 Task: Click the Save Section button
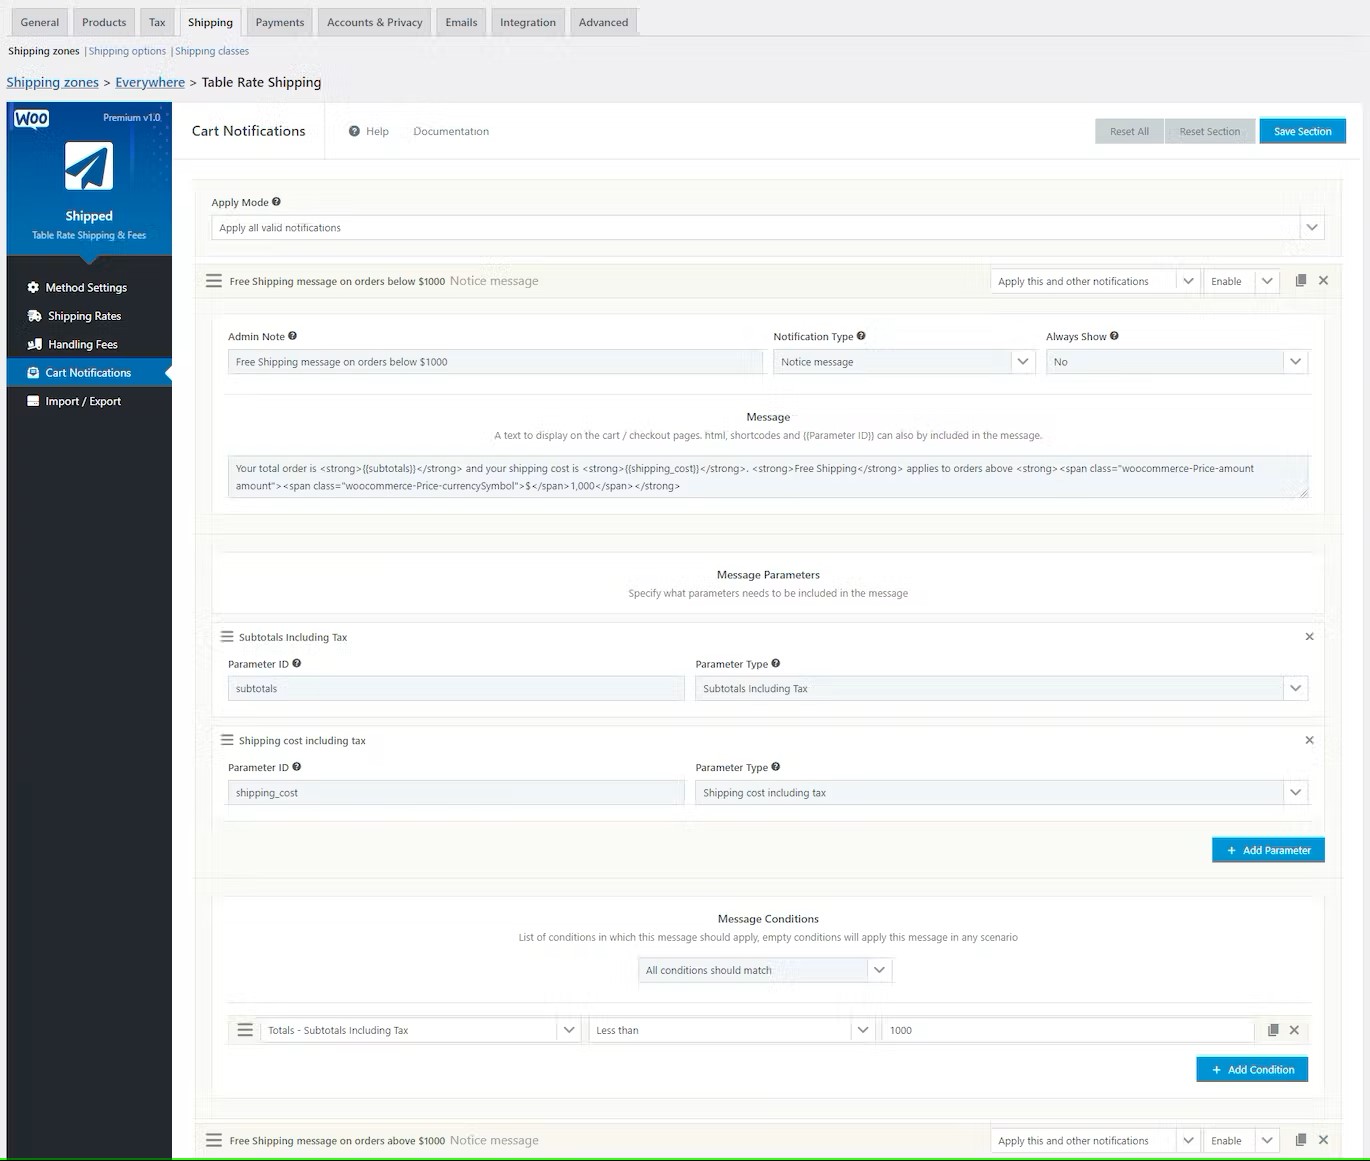1302,131
